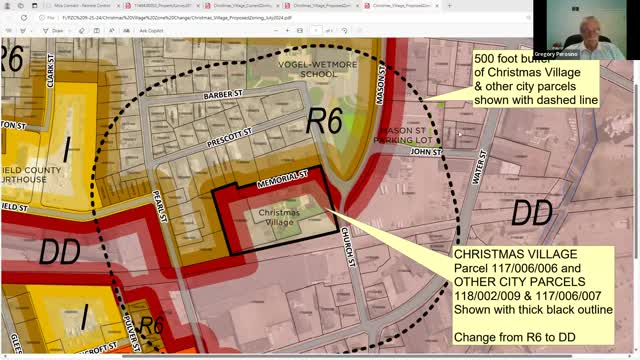This screenshot has height=360, width=640.
Task: Click 'Parcel 117/006/006 and' callout line
Action: pyautogui.click(x=517, y=268)
